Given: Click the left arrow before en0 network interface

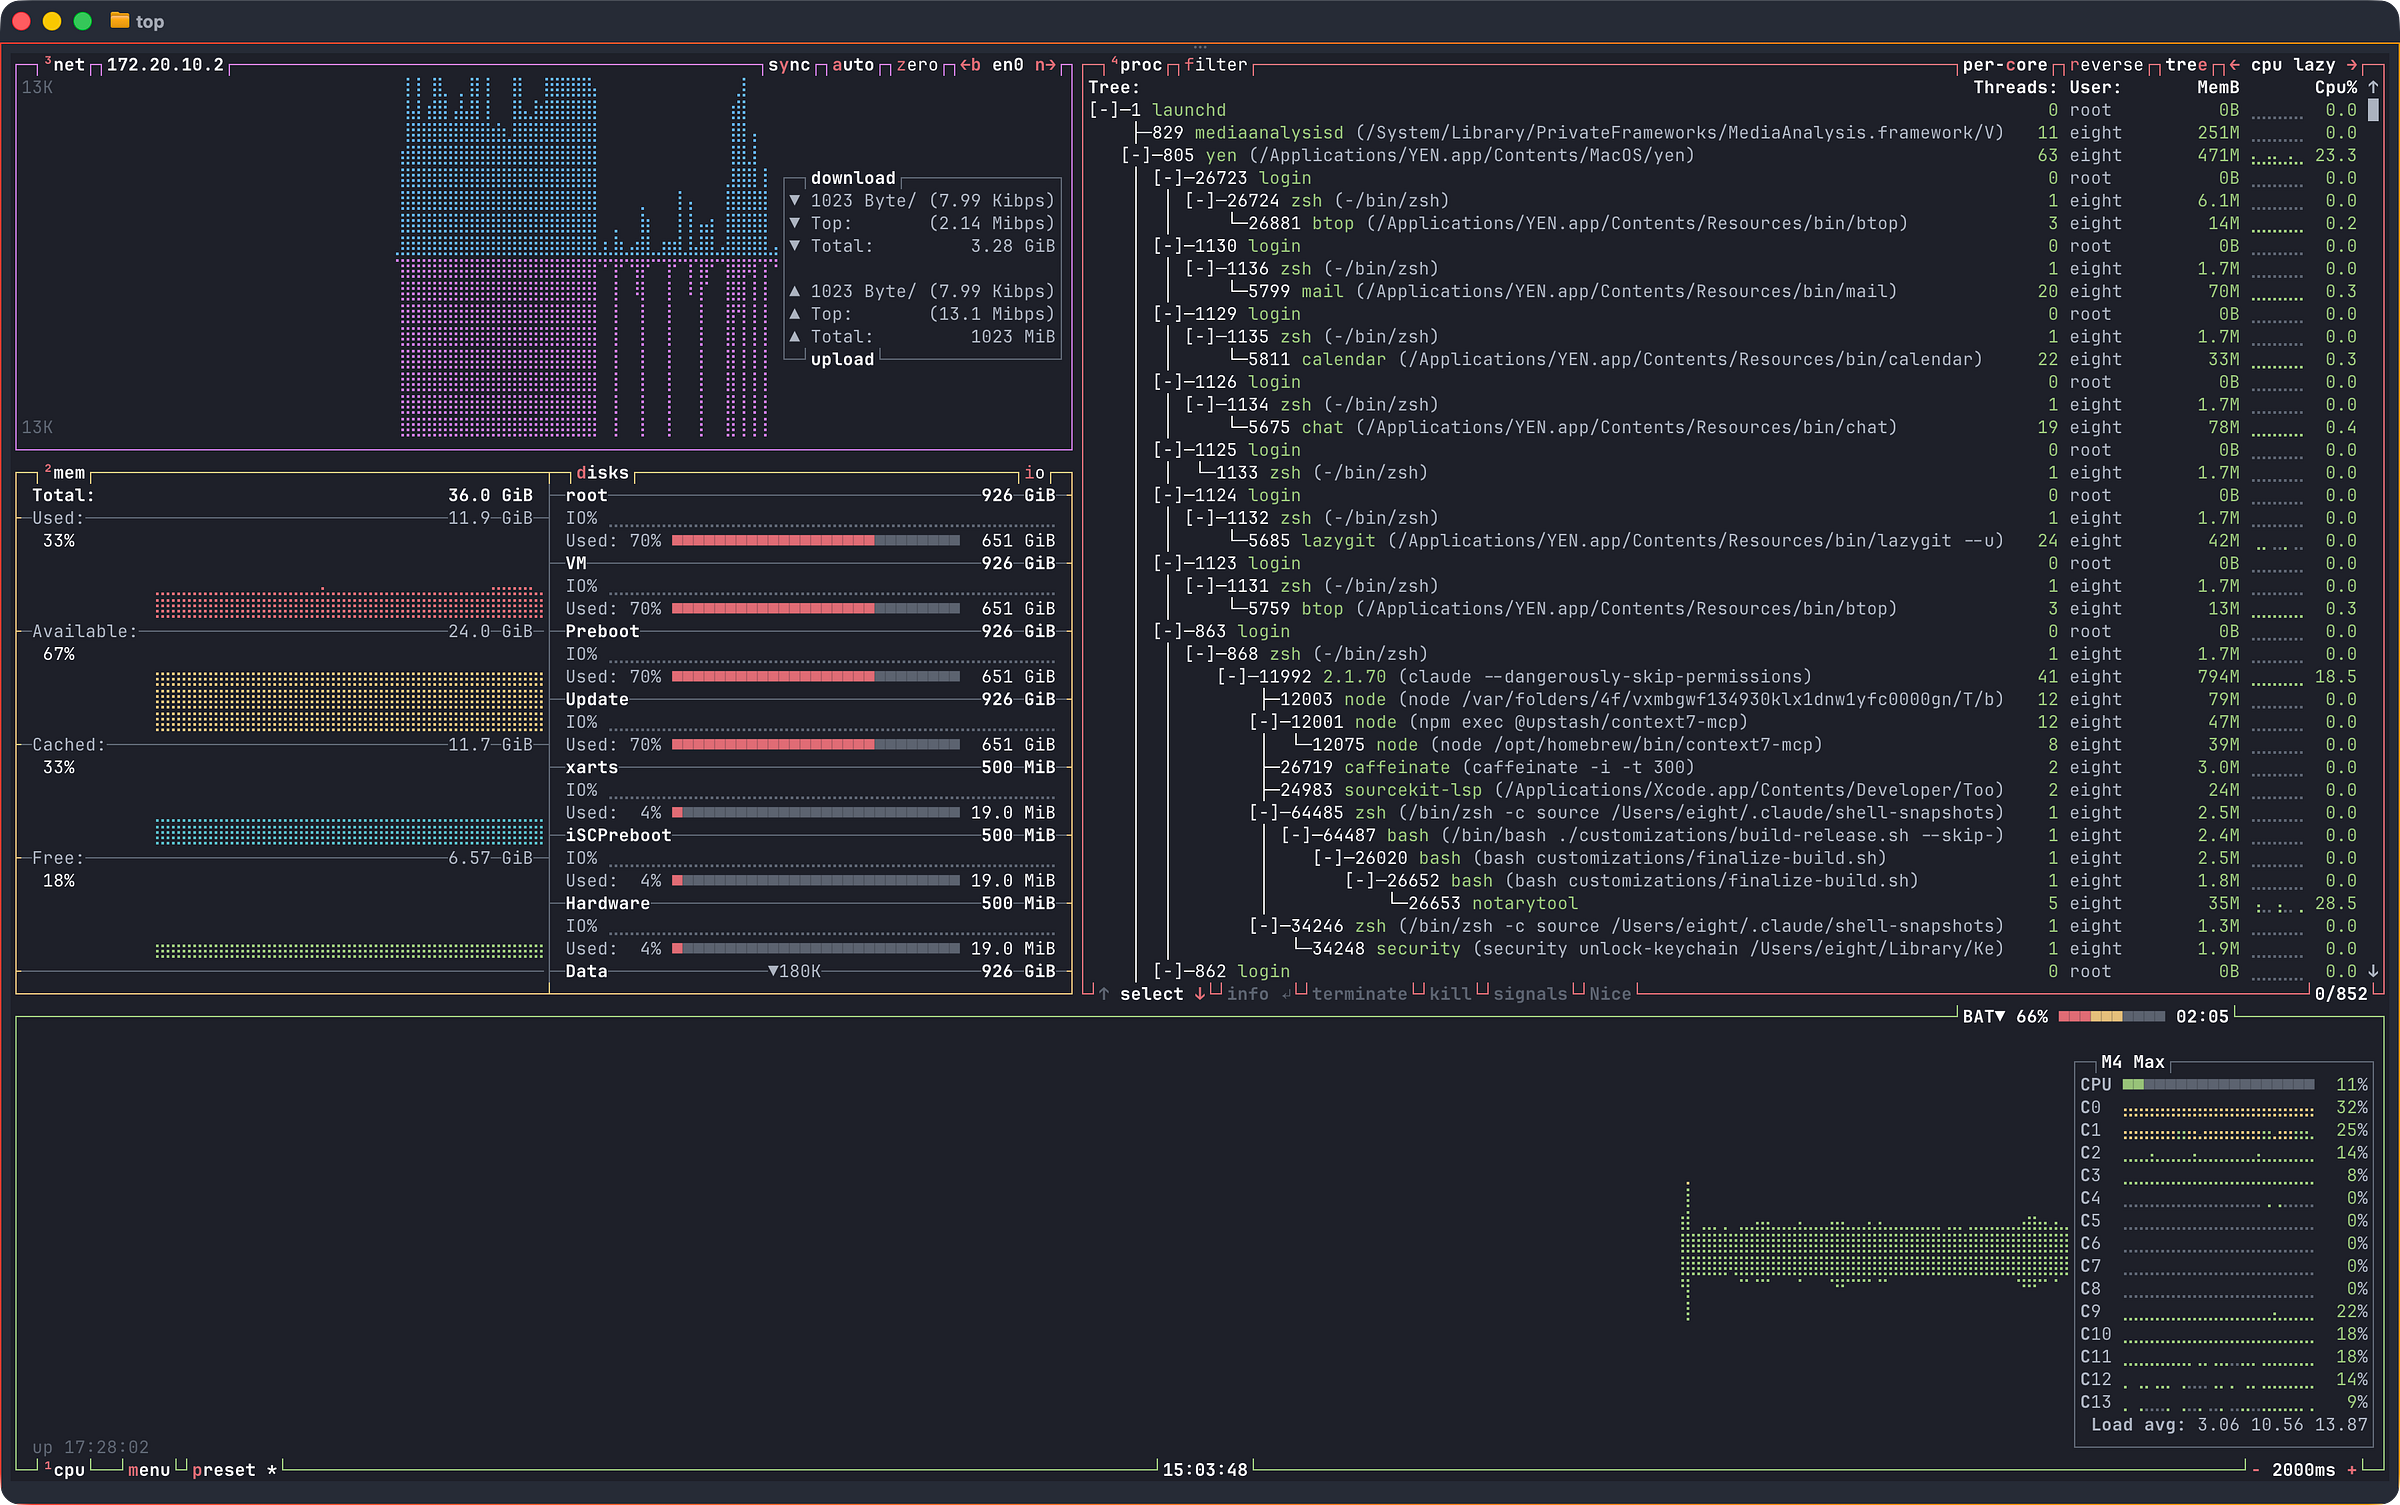Looking at the screenshot, I should (x=966, y=65).
